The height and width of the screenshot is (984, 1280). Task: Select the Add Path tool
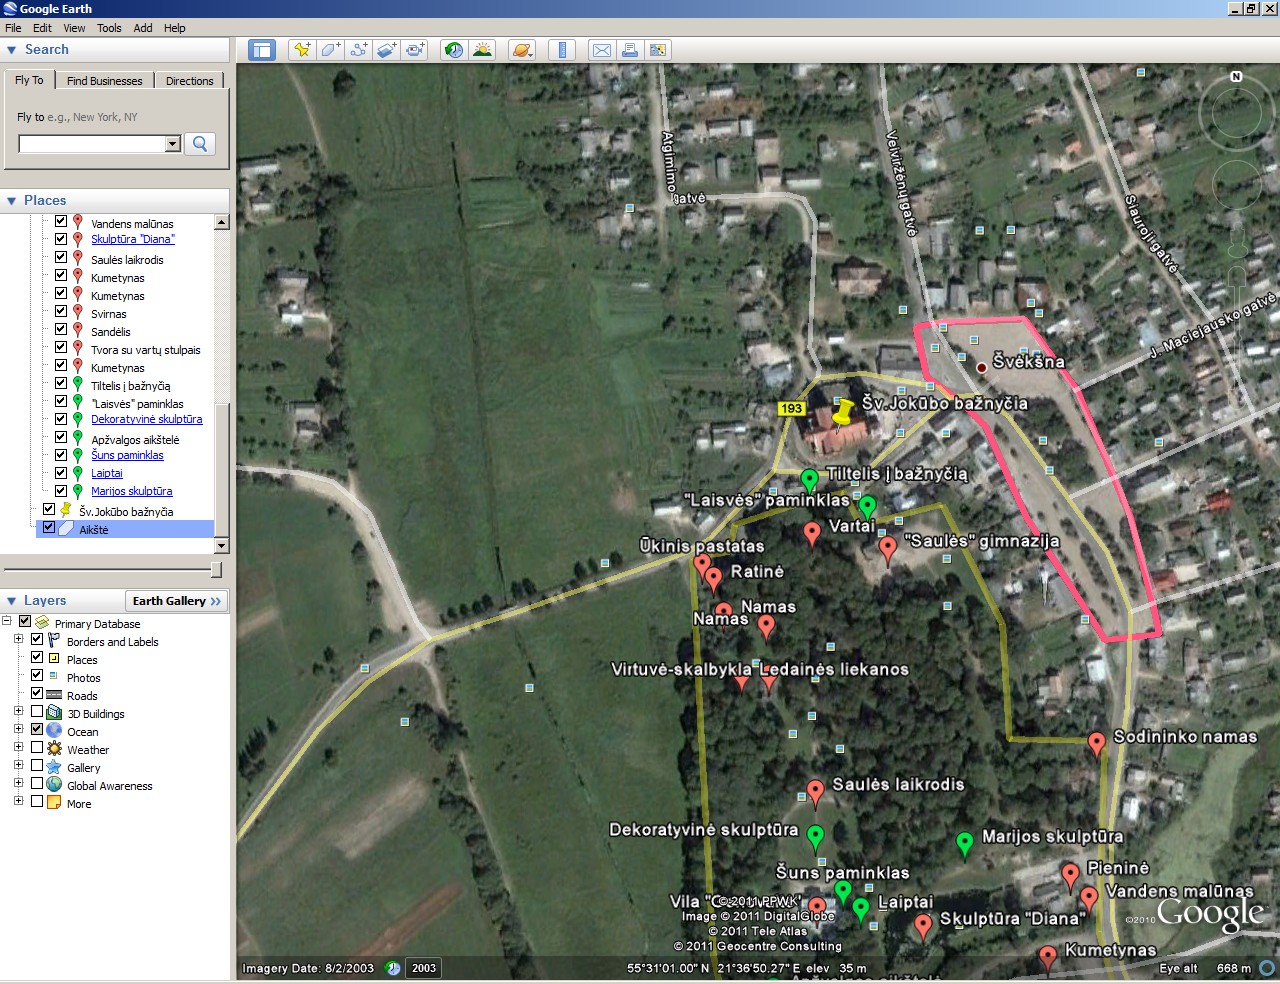359,50
